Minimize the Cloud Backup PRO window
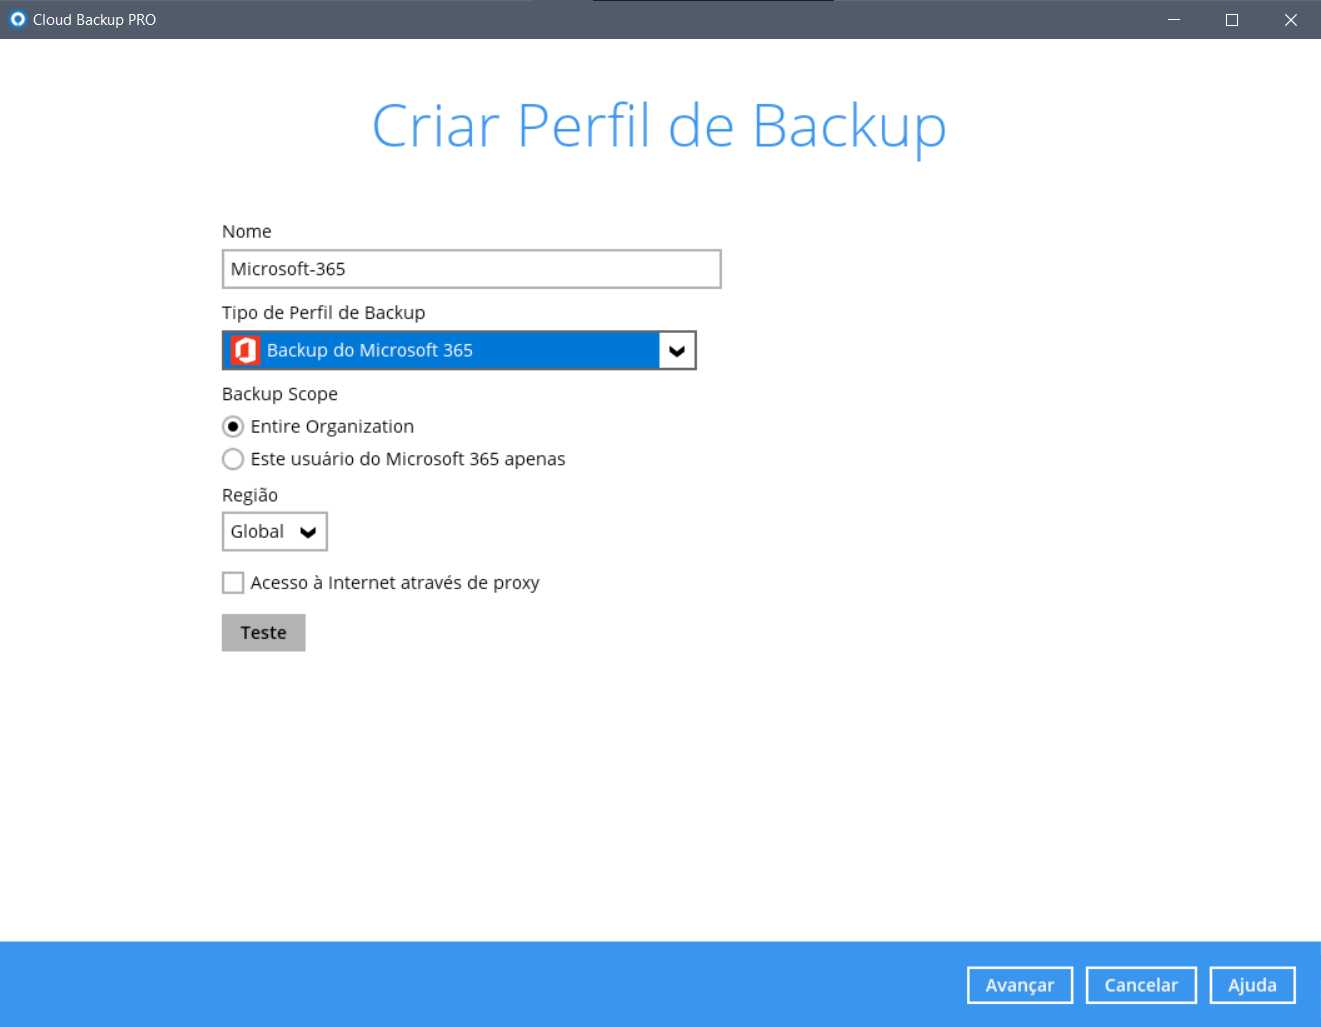This screenshot has height=1027, width=1321. [x=1174, y=20]
